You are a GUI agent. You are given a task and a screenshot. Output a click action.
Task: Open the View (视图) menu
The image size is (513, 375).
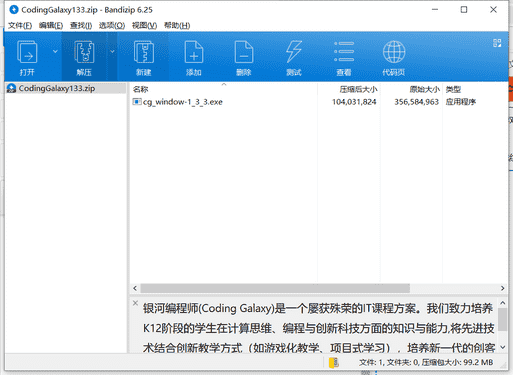point(144,25)
